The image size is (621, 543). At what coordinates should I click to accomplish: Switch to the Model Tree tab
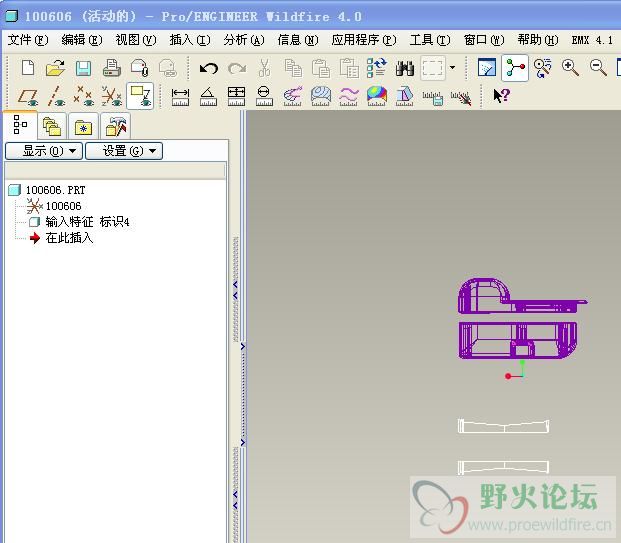click(20, 125)
